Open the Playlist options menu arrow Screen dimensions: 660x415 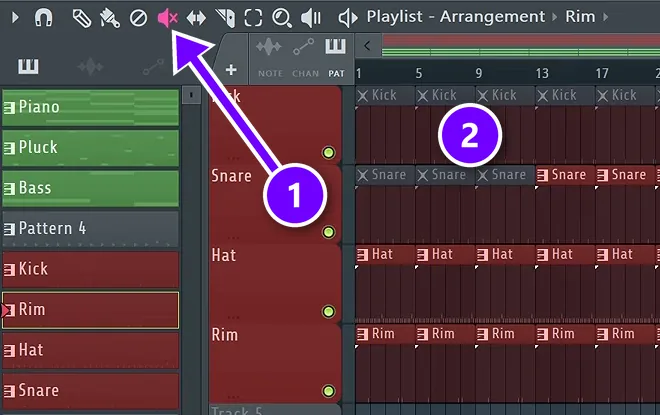(x=15, y=18)
